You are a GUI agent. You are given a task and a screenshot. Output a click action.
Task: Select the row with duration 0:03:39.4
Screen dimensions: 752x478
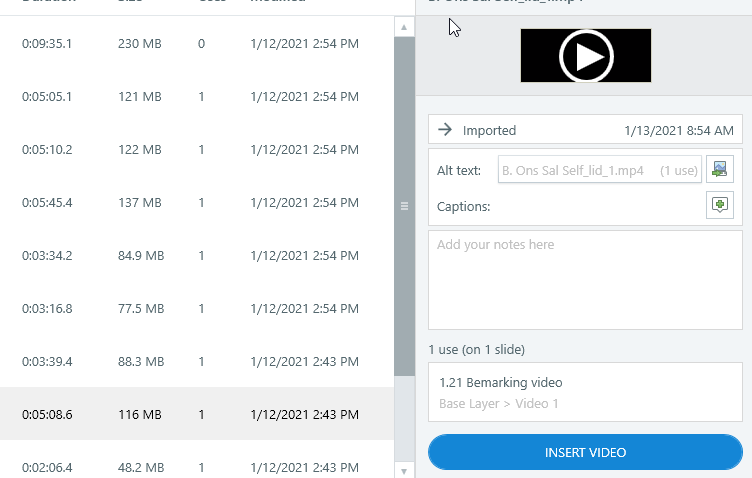tap(197, 361)
